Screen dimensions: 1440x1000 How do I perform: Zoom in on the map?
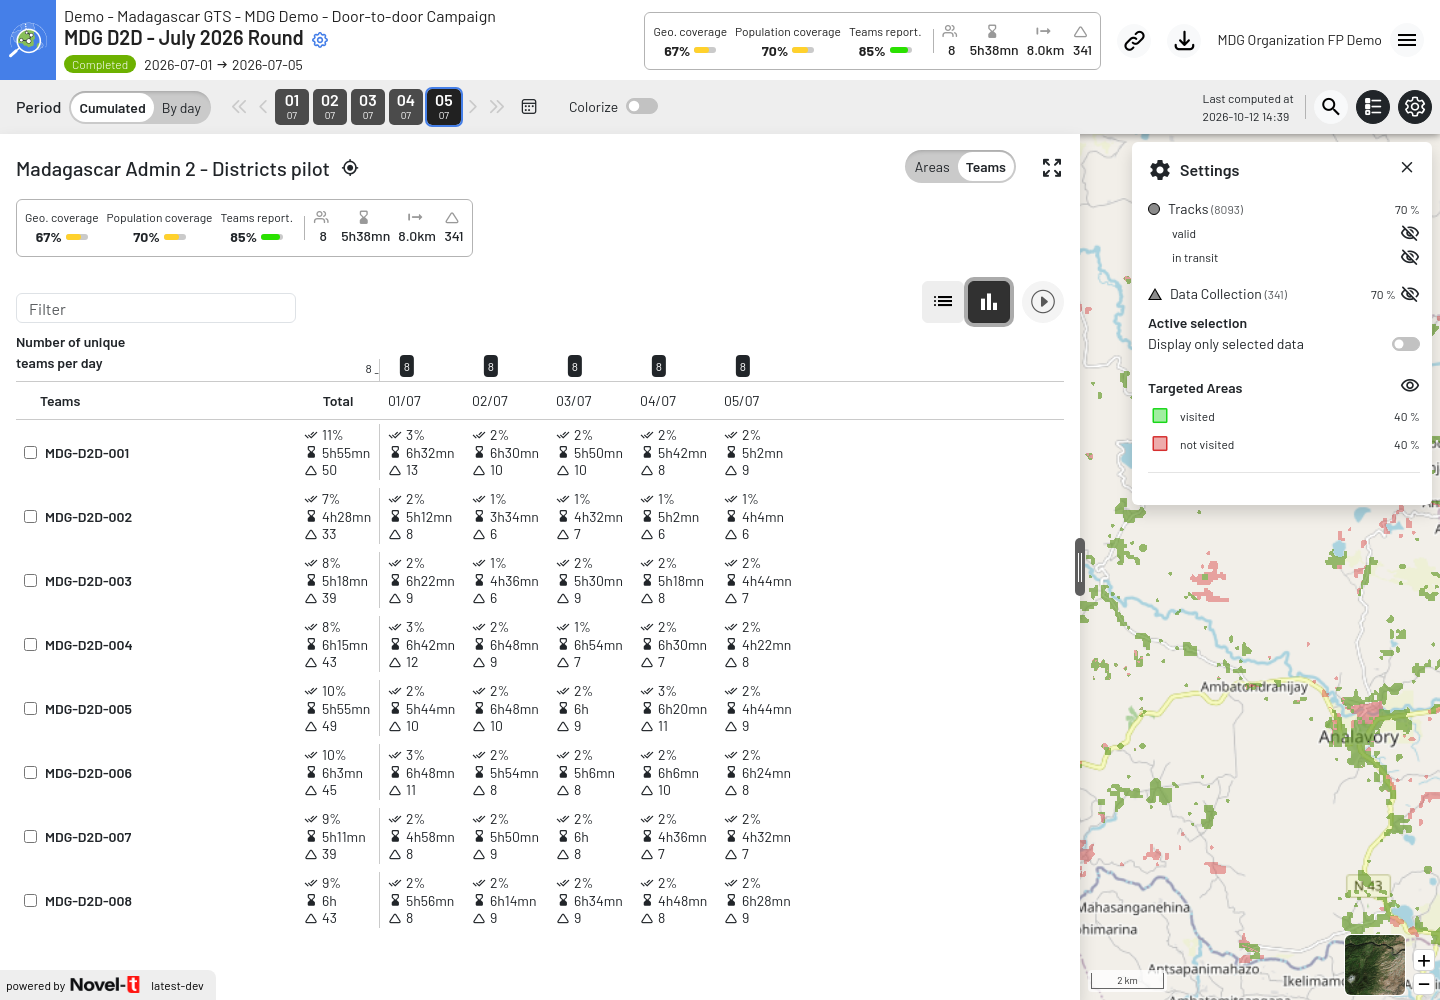click(1424, 961)
